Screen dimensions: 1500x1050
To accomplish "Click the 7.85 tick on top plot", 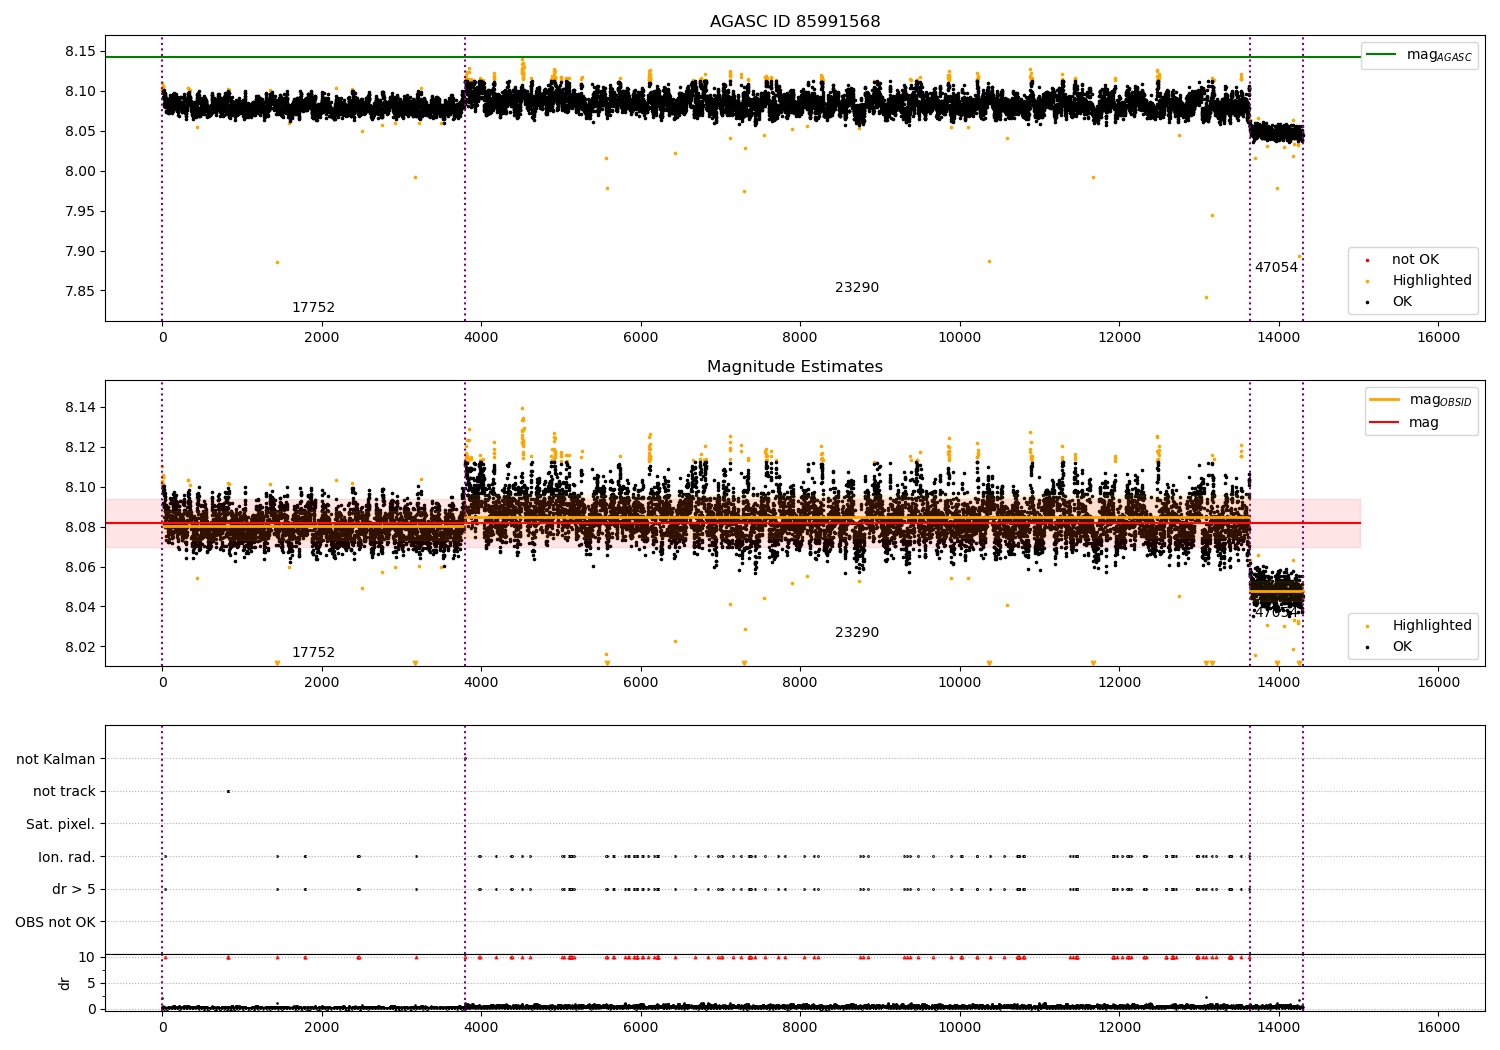I will tap(79, 291).
